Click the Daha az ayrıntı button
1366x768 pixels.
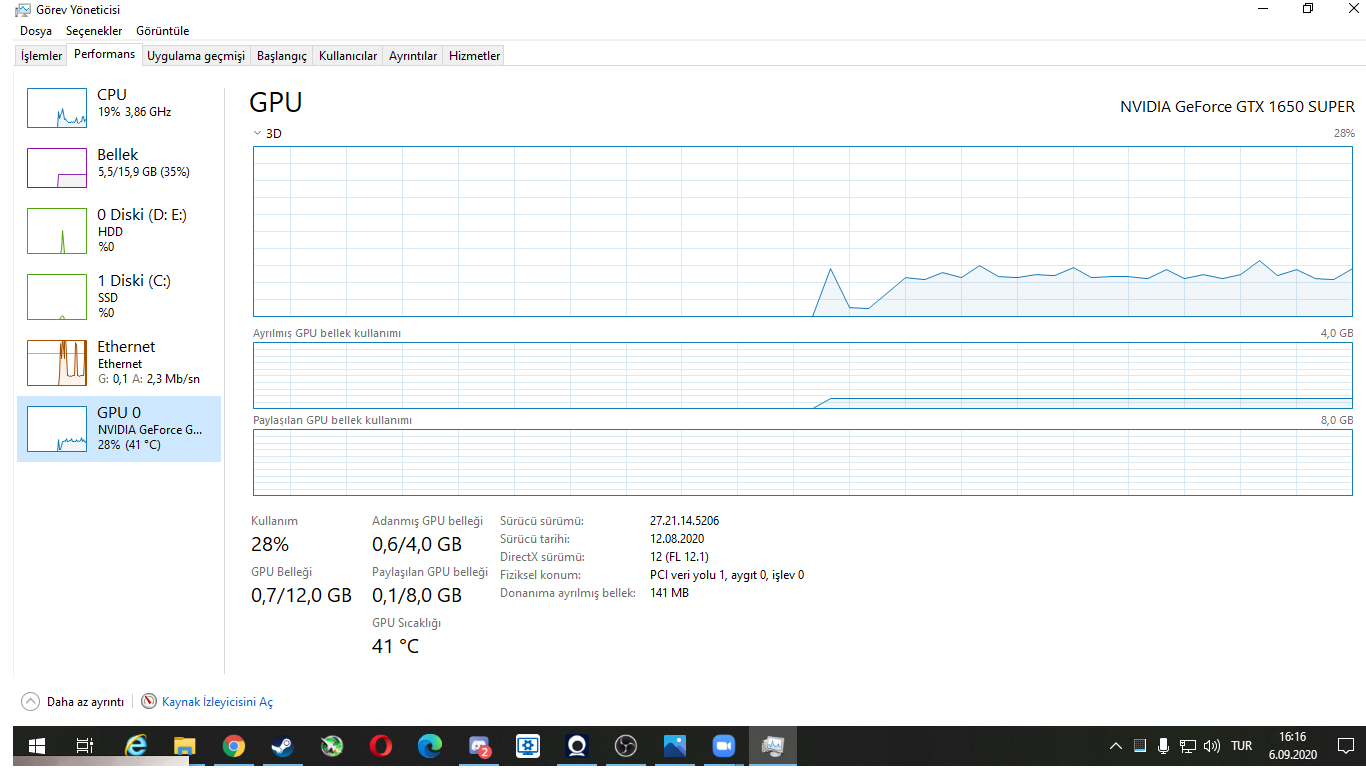coord(73,702)
